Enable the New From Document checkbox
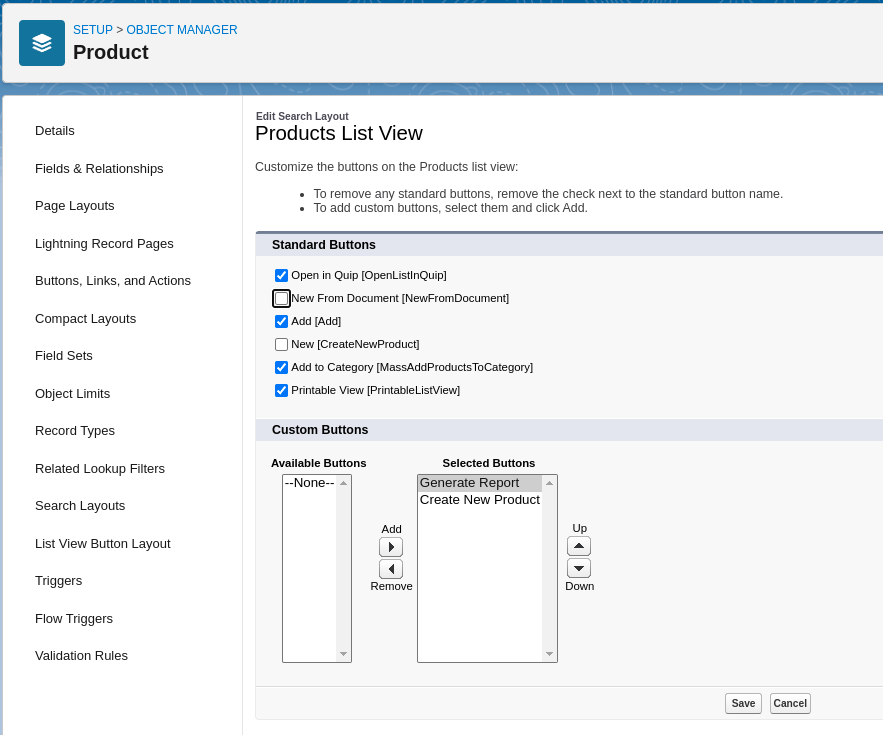This screenshot has height=735, width=883. click(x=281, y=298)
